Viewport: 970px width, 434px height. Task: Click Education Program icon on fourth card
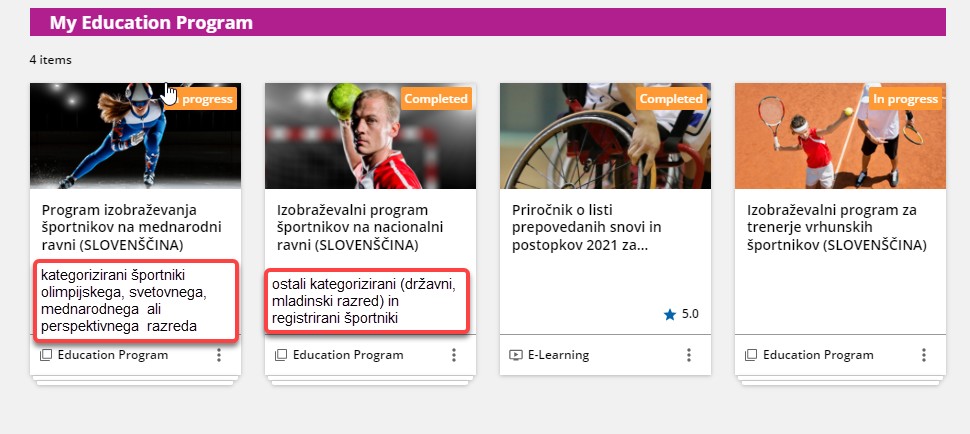coord(751,355)
